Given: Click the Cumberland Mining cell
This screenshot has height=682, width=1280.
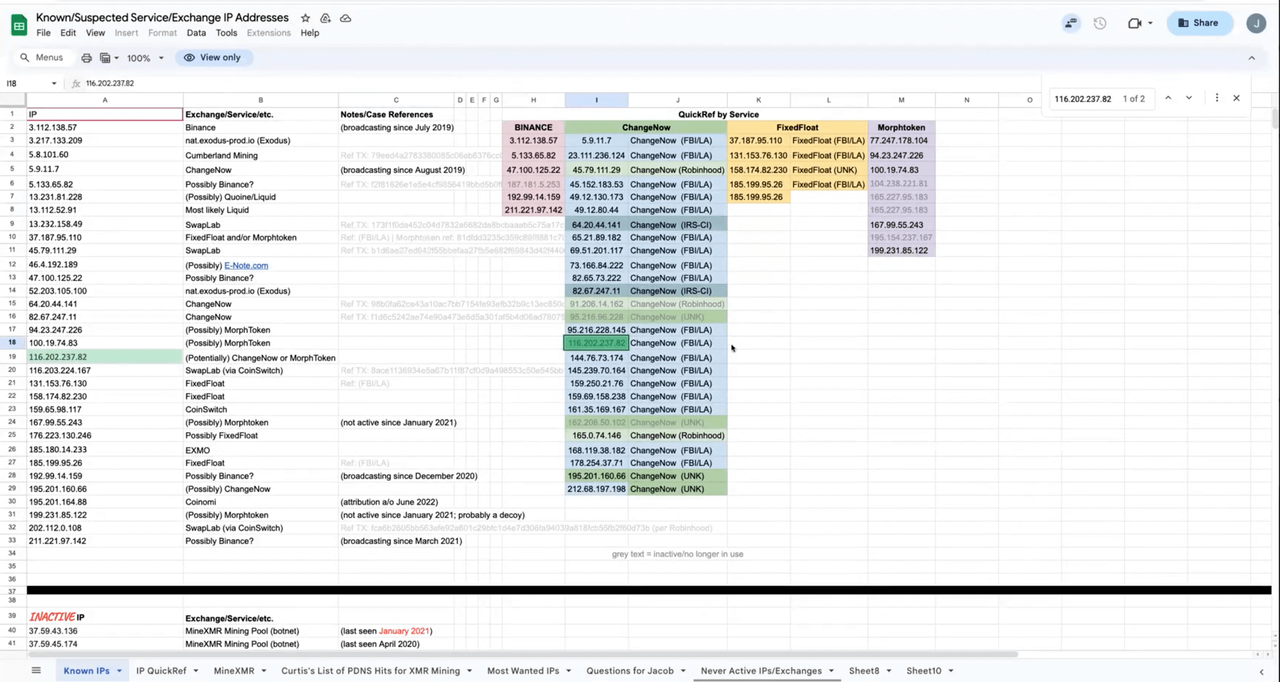Looking at the screenshot, I should click(260, 155).
